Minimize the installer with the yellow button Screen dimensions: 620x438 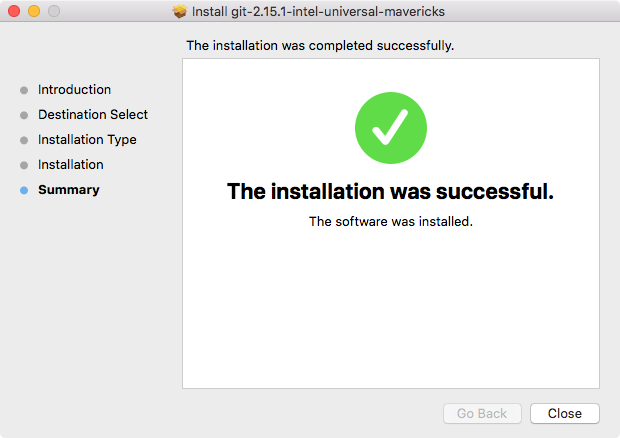[x=34, y=11]
